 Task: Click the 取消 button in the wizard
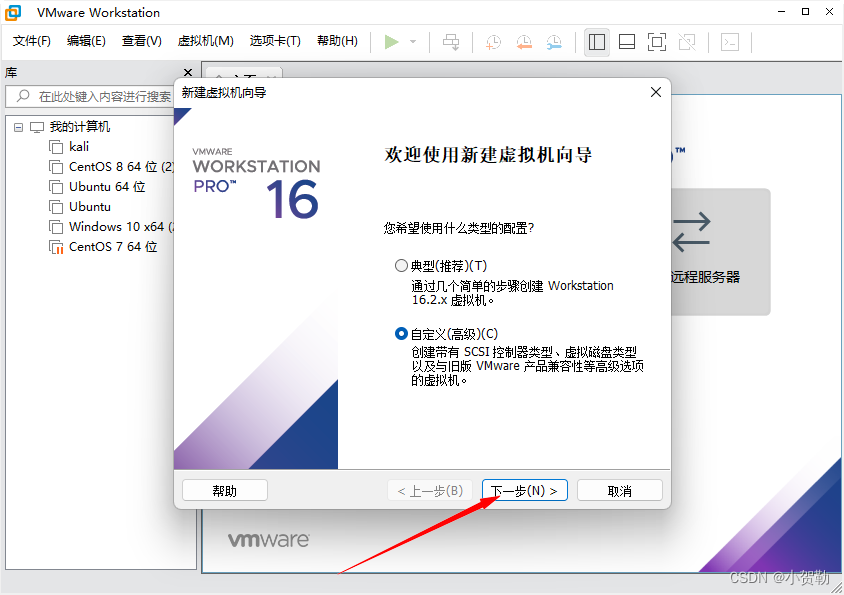point(620,491)
